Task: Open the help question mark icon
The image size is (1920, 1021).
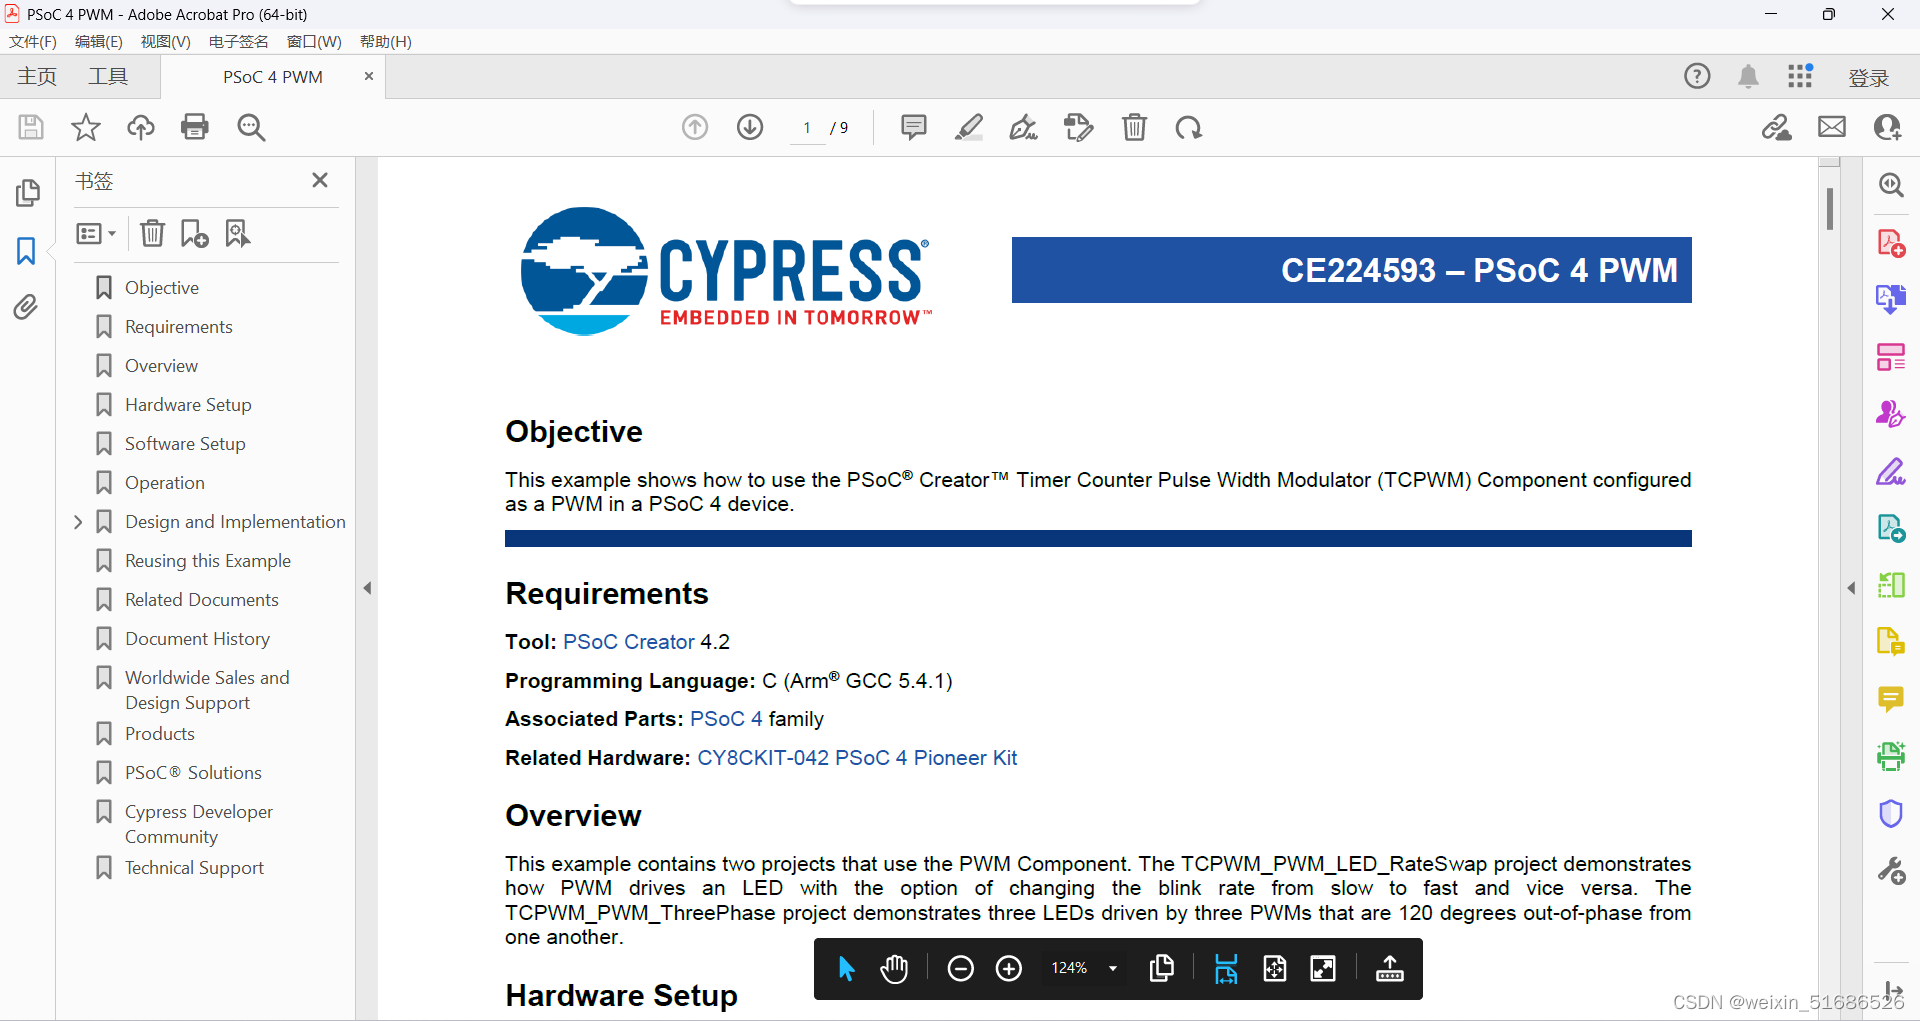Action: (x=1697, y=76)
